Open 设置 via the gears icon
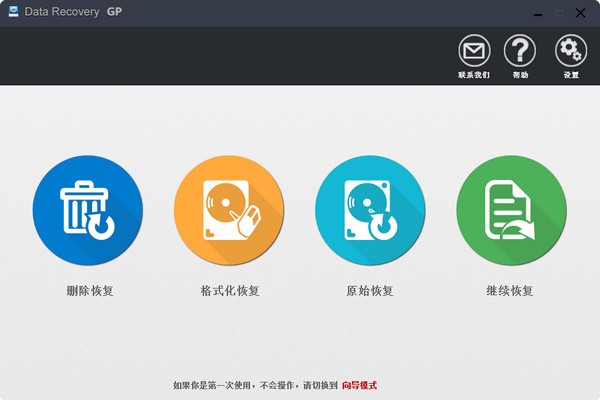Screen dimensions: 600x400 571,50
